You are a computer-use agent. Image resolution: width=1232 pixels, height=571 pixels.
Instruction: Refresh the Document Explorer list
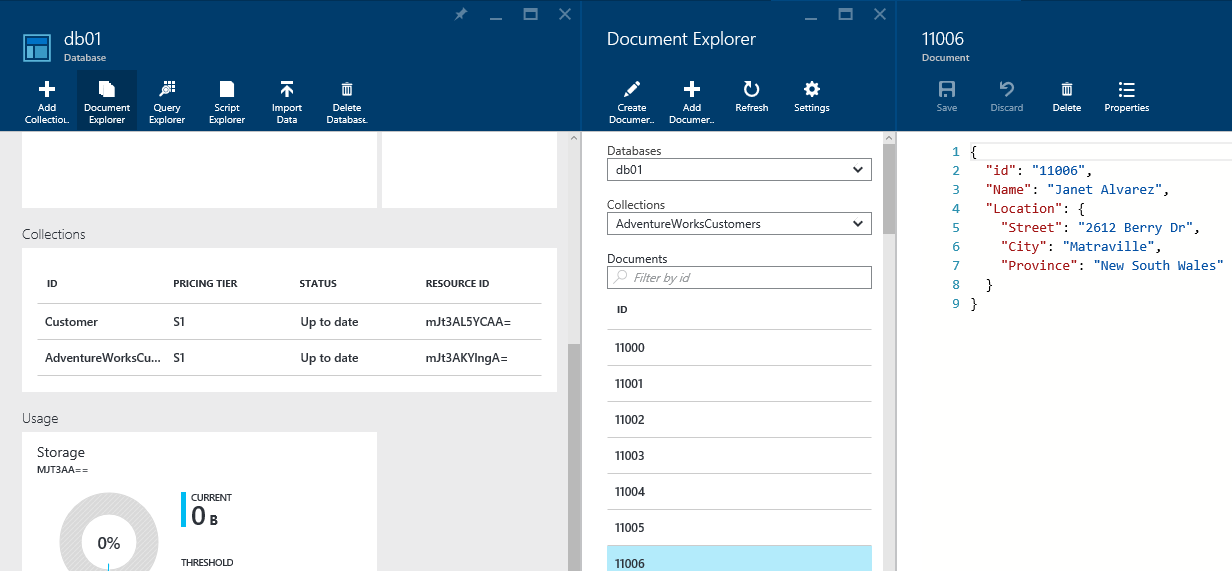coord(752,97)
